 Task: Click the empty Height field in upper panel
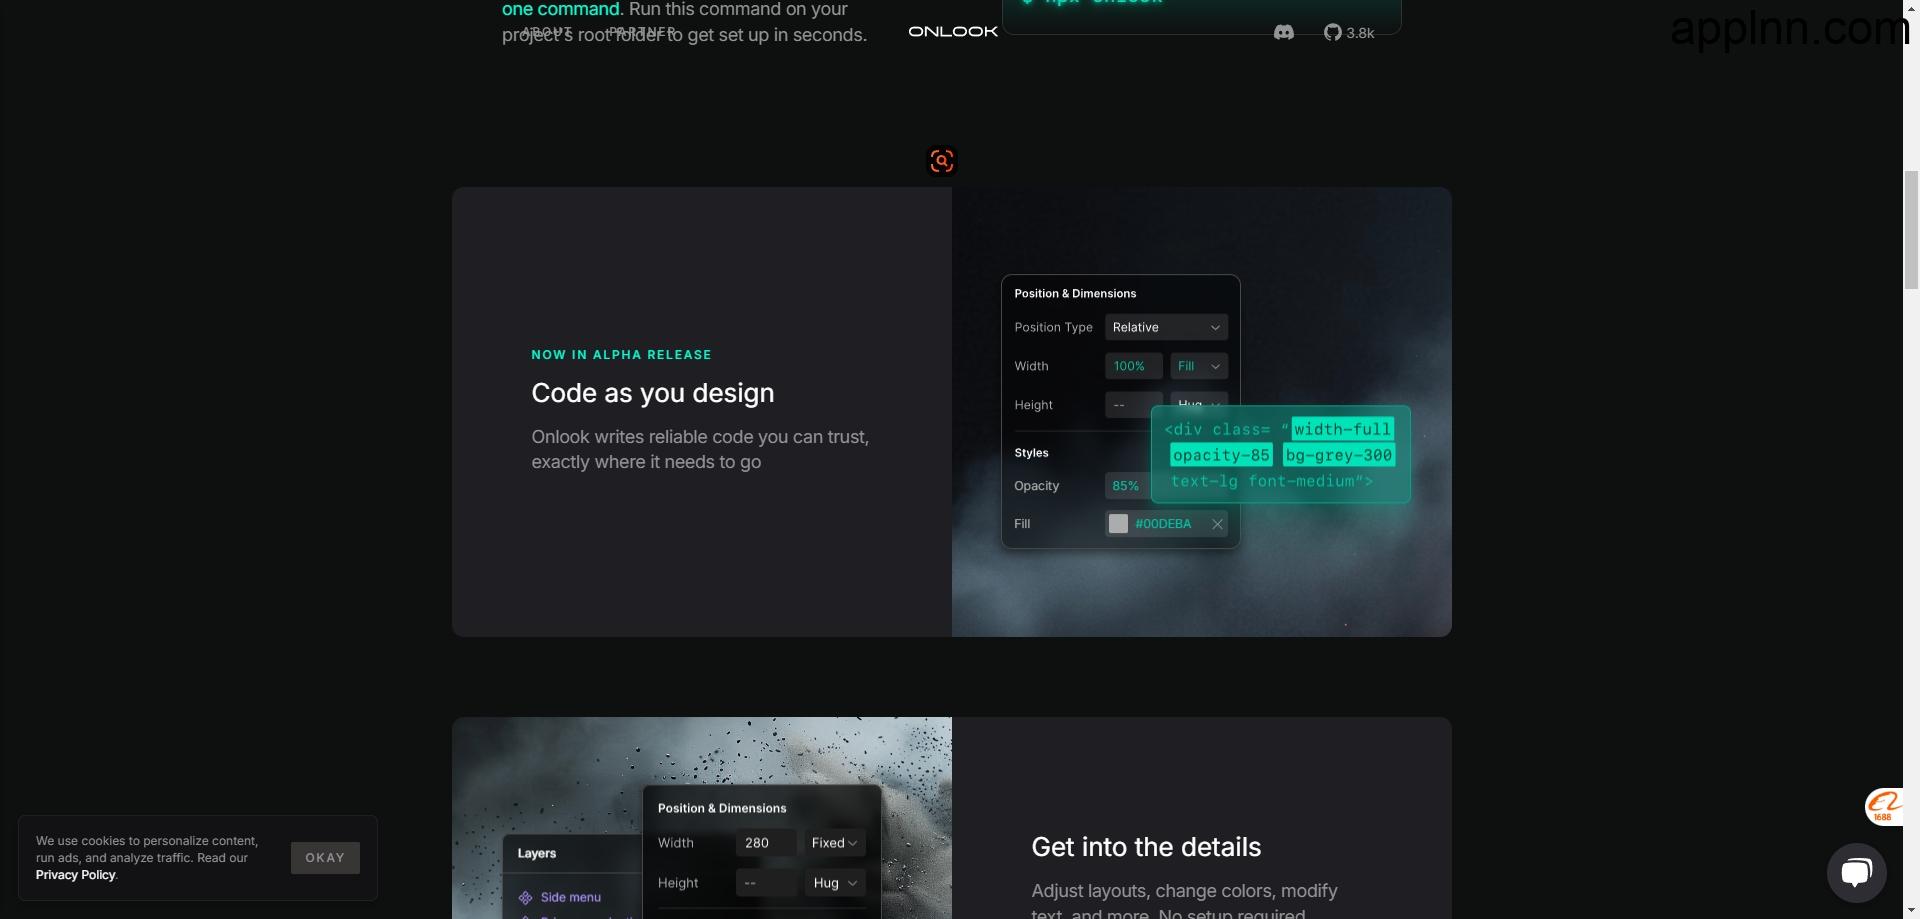1134,405
